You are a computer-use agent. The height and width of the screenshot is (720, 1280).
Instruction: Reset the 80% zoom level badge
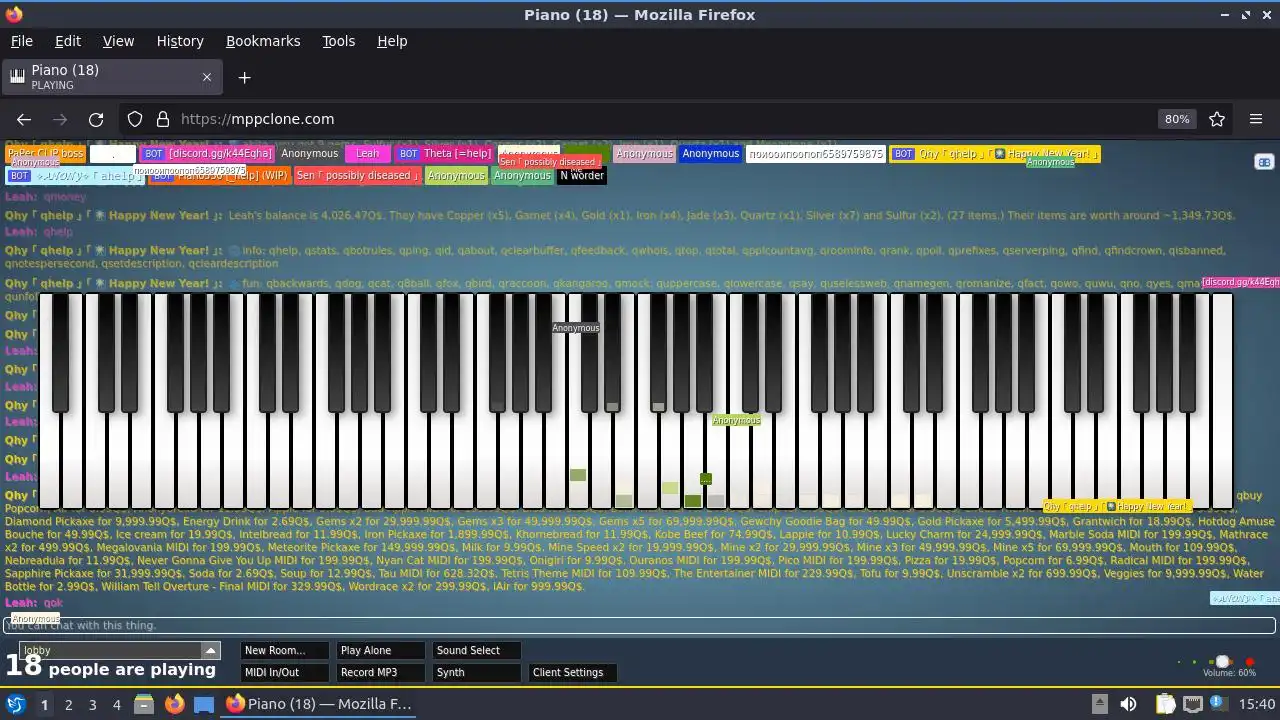pos(1177,119)
